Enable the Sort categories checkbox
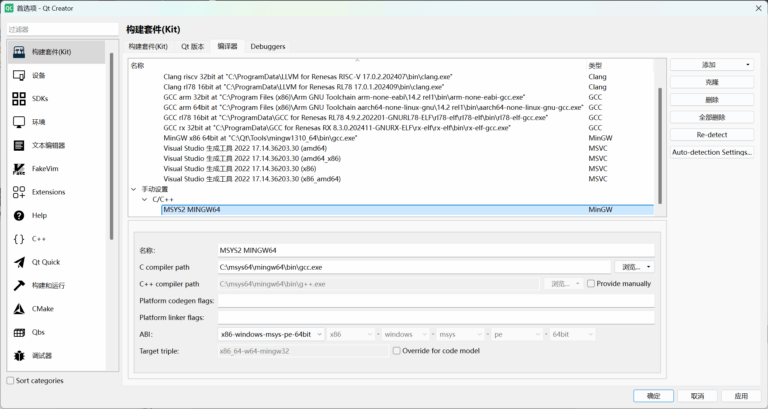Screen dimensions: 768x409 10,381
